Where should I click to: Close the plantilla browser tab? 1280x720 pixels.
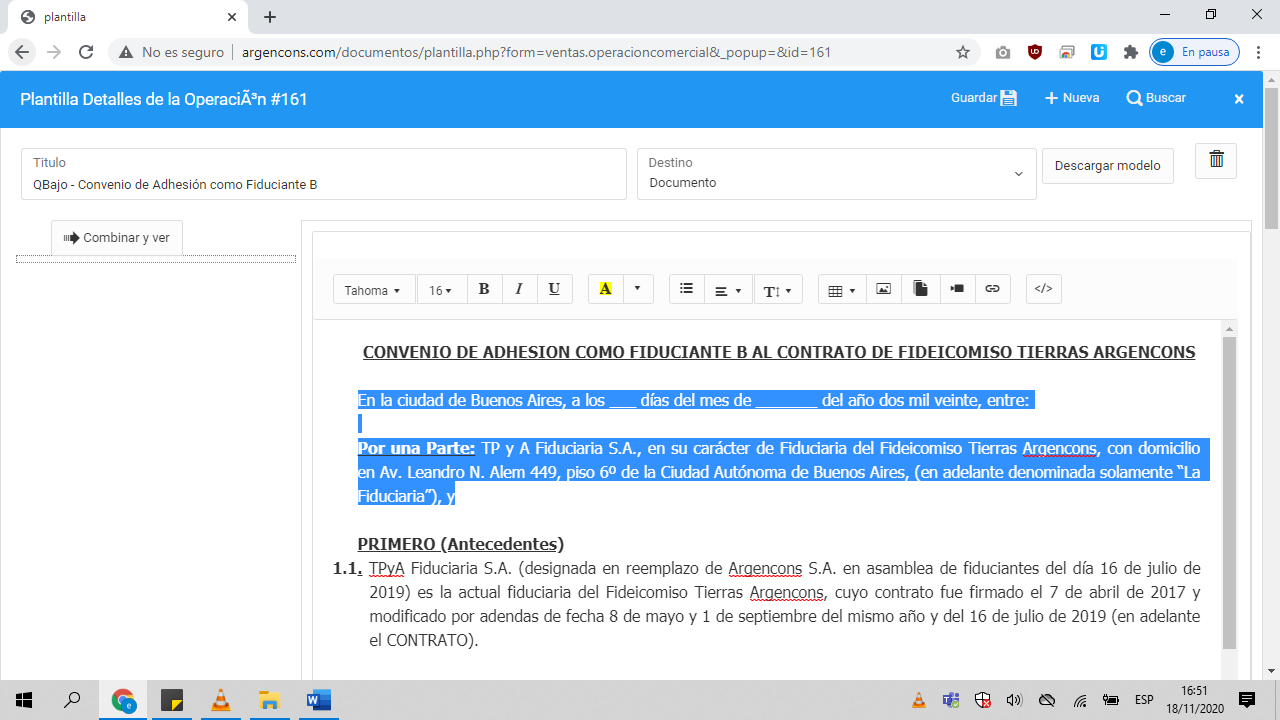pyautogui.click(x=232, y=17)
